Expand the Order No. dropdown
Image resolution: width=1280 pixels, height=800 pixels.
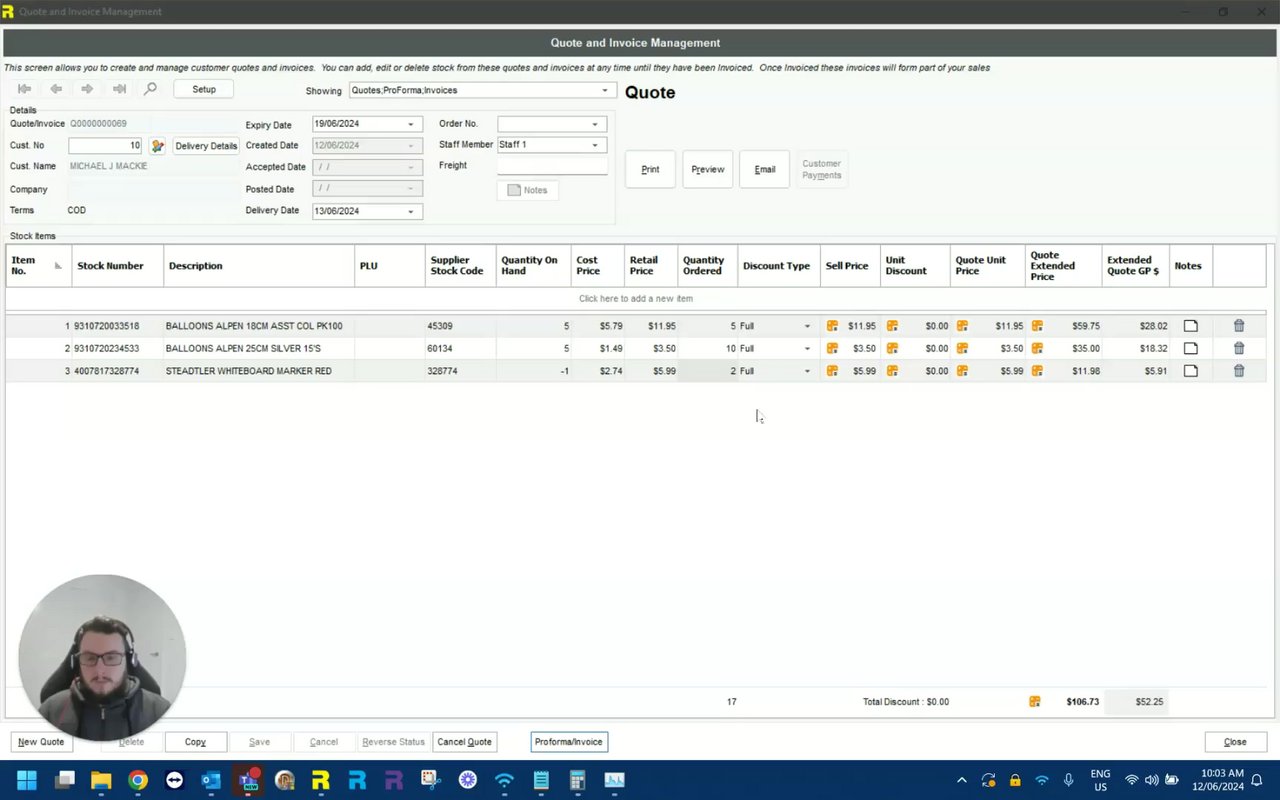click(x=595, y=124)
